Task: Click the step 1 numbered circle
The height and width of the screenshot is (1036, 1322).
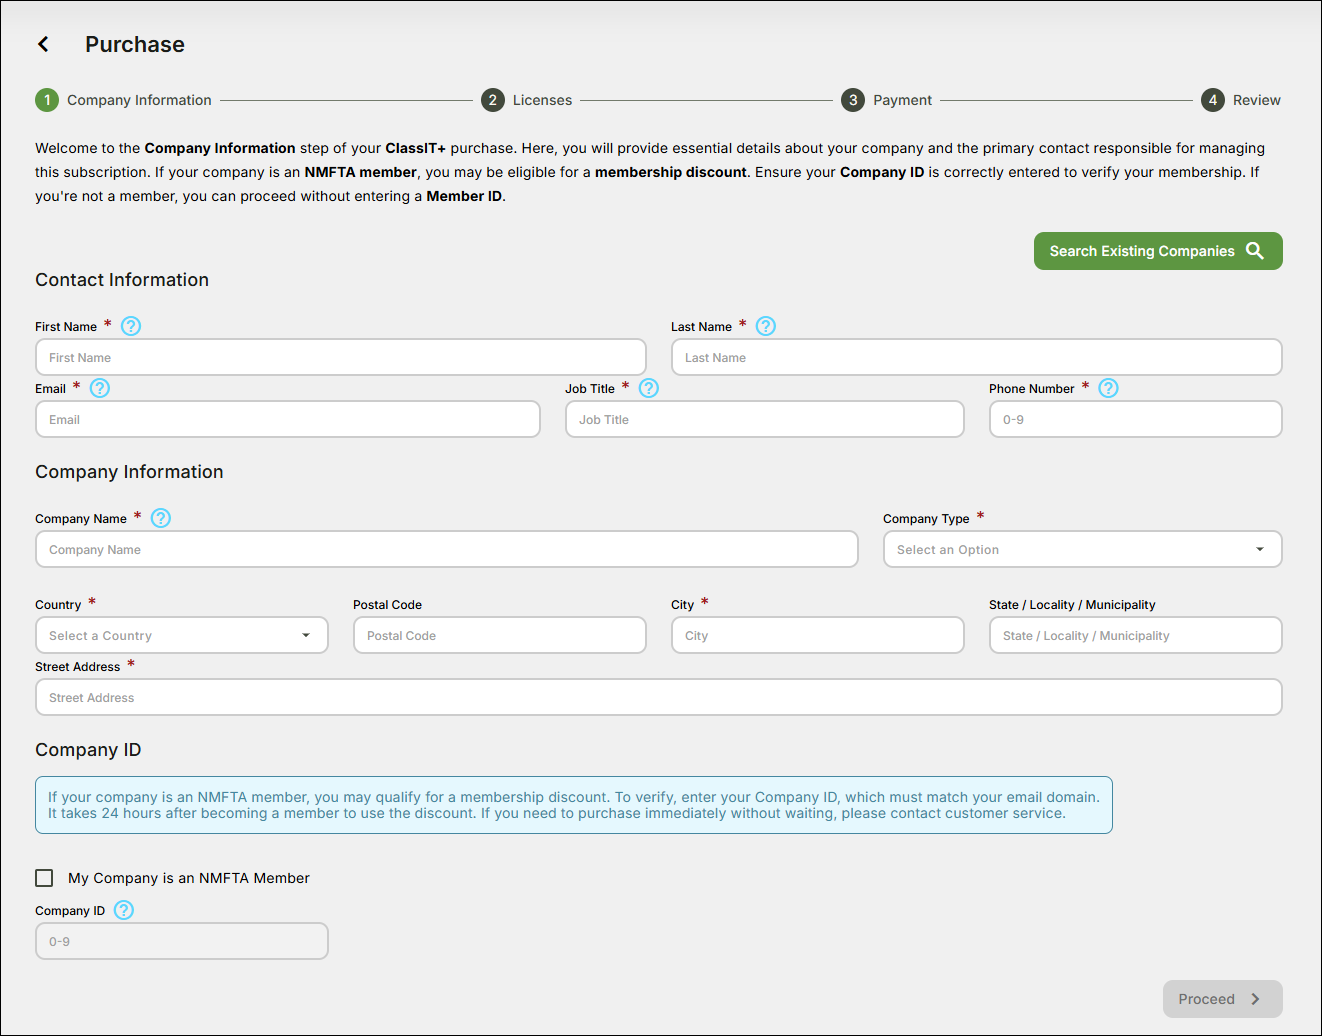Action: tap(47, 100)
